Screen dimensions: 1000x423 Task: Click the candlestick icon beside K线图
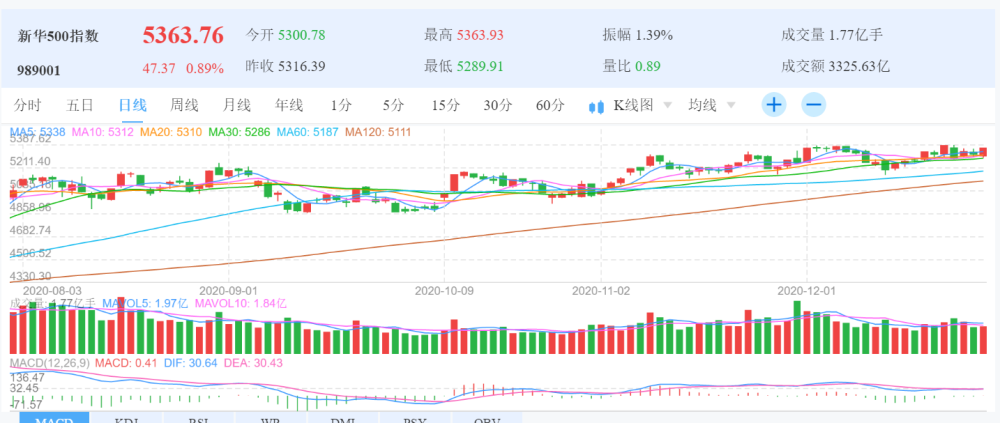(x=598, y=106)
